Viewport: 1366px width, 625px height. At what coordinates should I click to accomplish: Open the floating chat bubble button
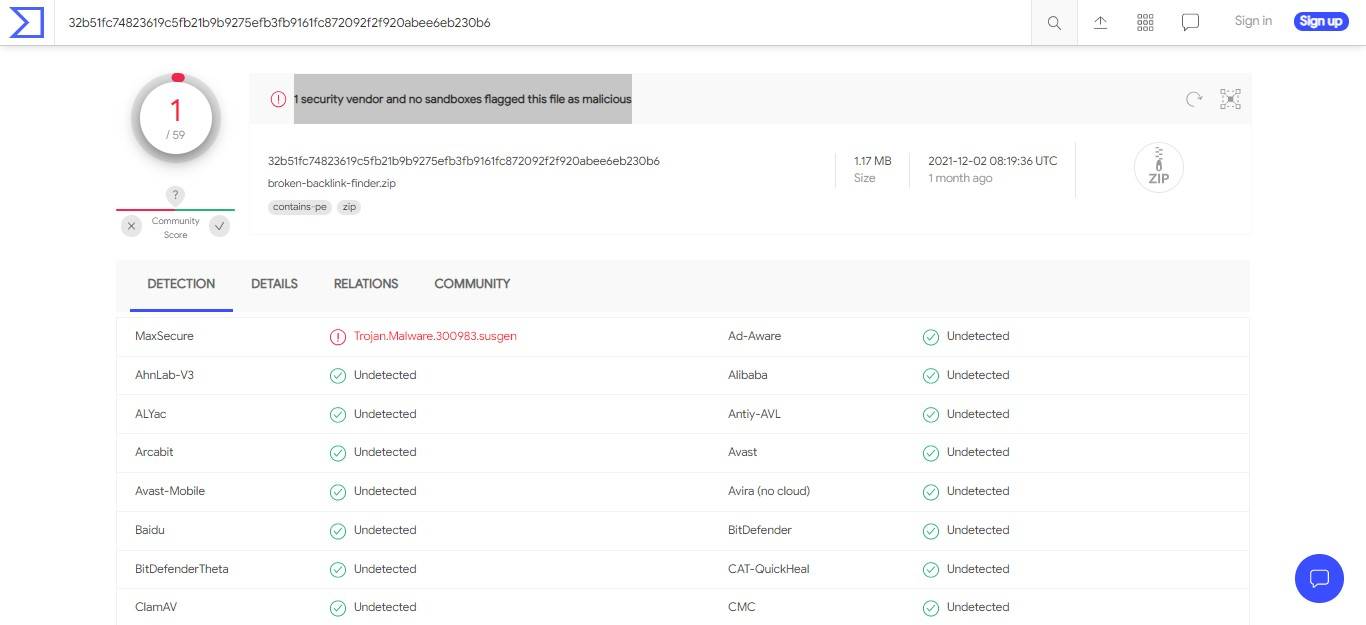pos(1319,578)
